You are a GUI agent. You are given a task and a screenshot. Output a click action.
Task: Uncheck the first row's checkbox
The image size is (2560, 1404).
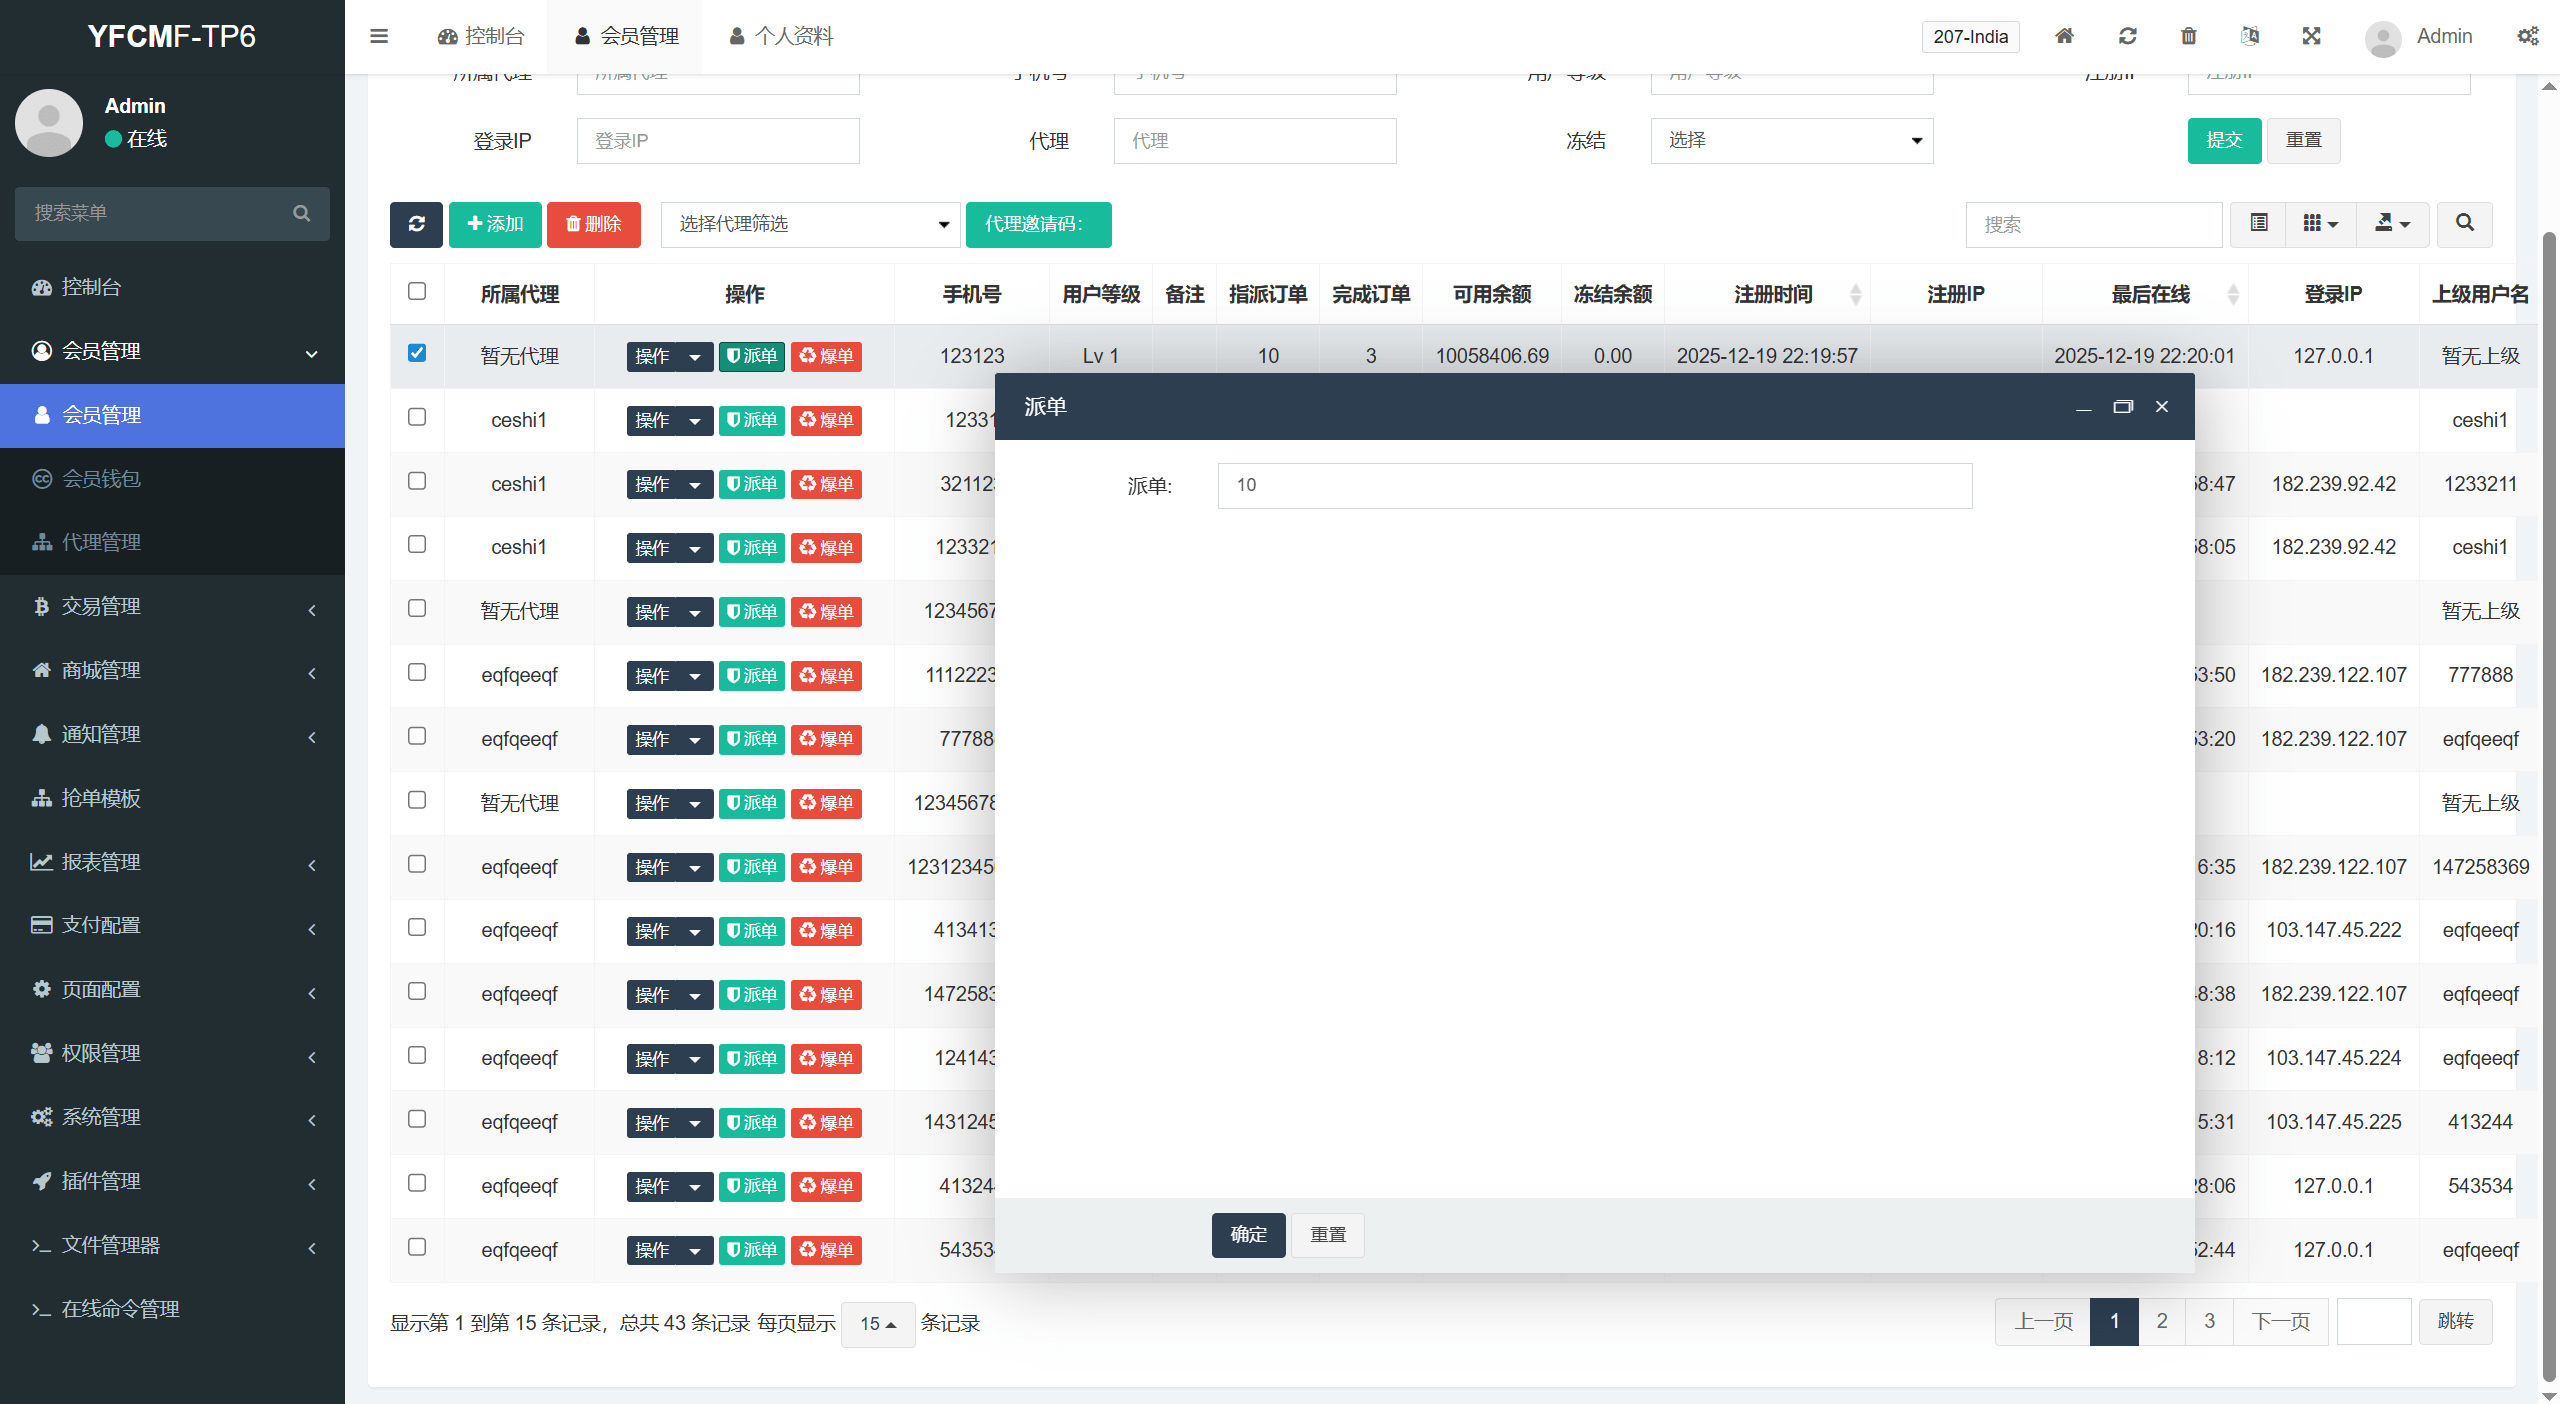pos(417,353)
